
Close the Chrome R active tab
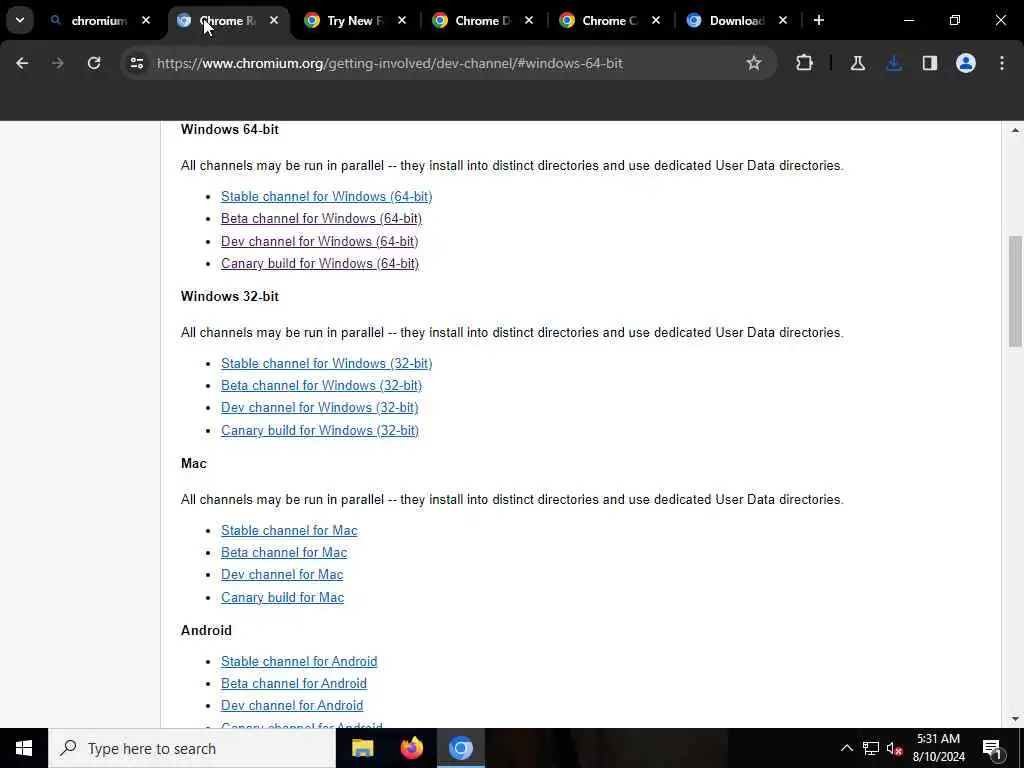[274, 20]
